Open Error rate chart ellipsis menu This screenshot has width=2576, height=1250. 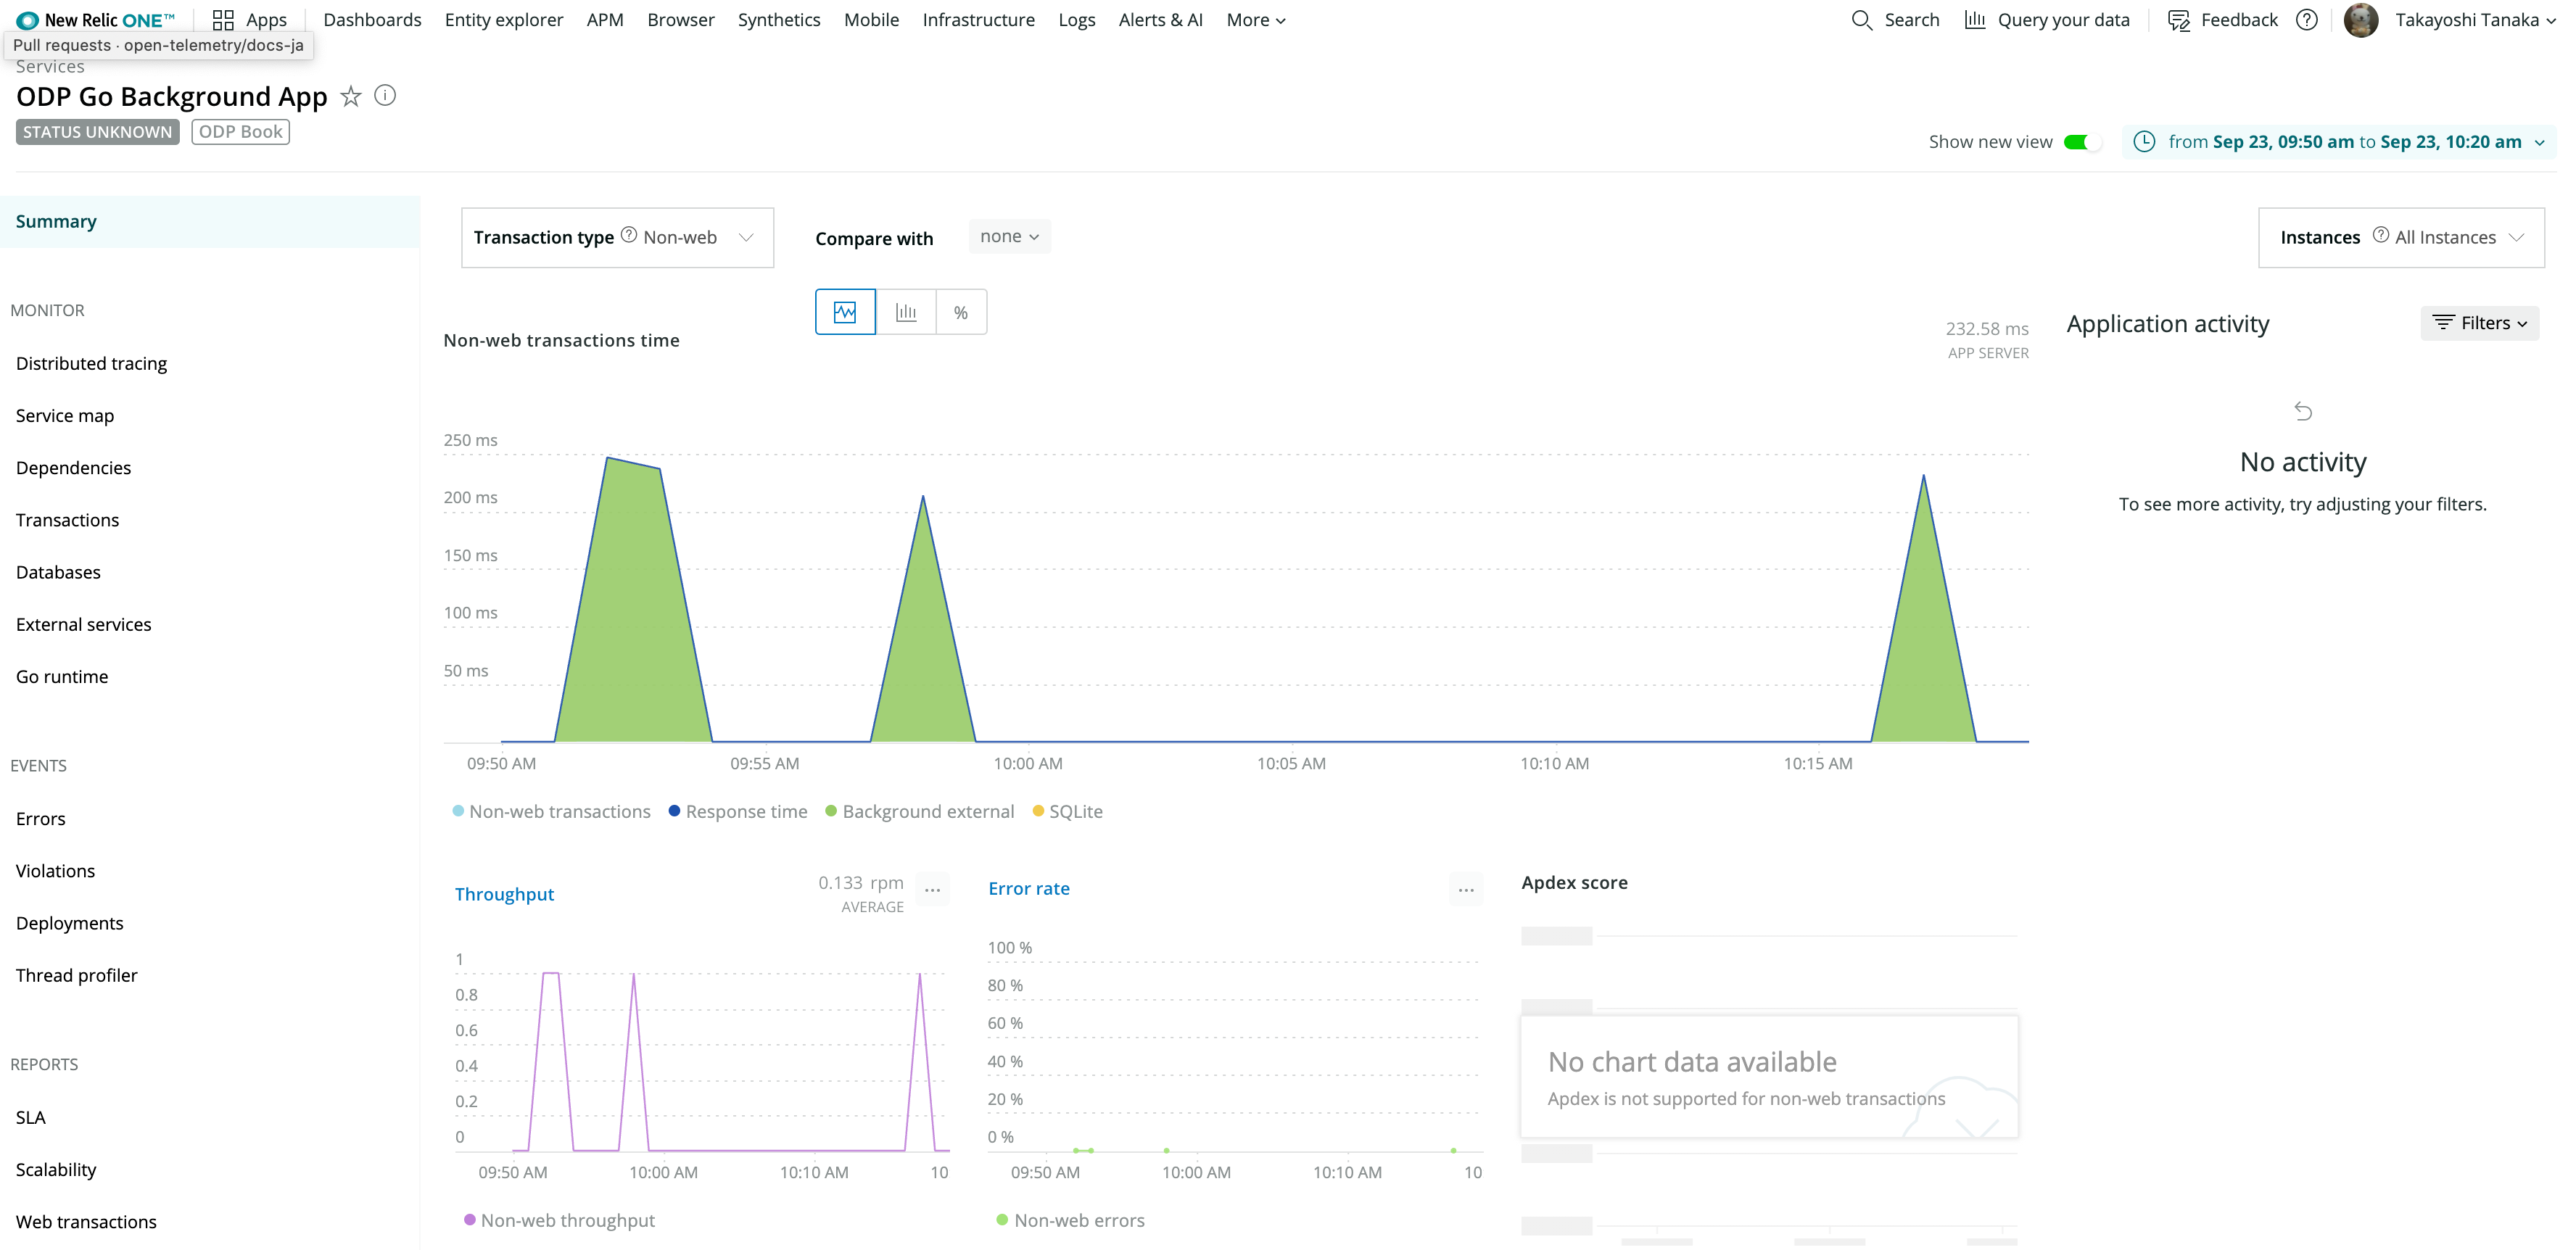[1466, 889]
